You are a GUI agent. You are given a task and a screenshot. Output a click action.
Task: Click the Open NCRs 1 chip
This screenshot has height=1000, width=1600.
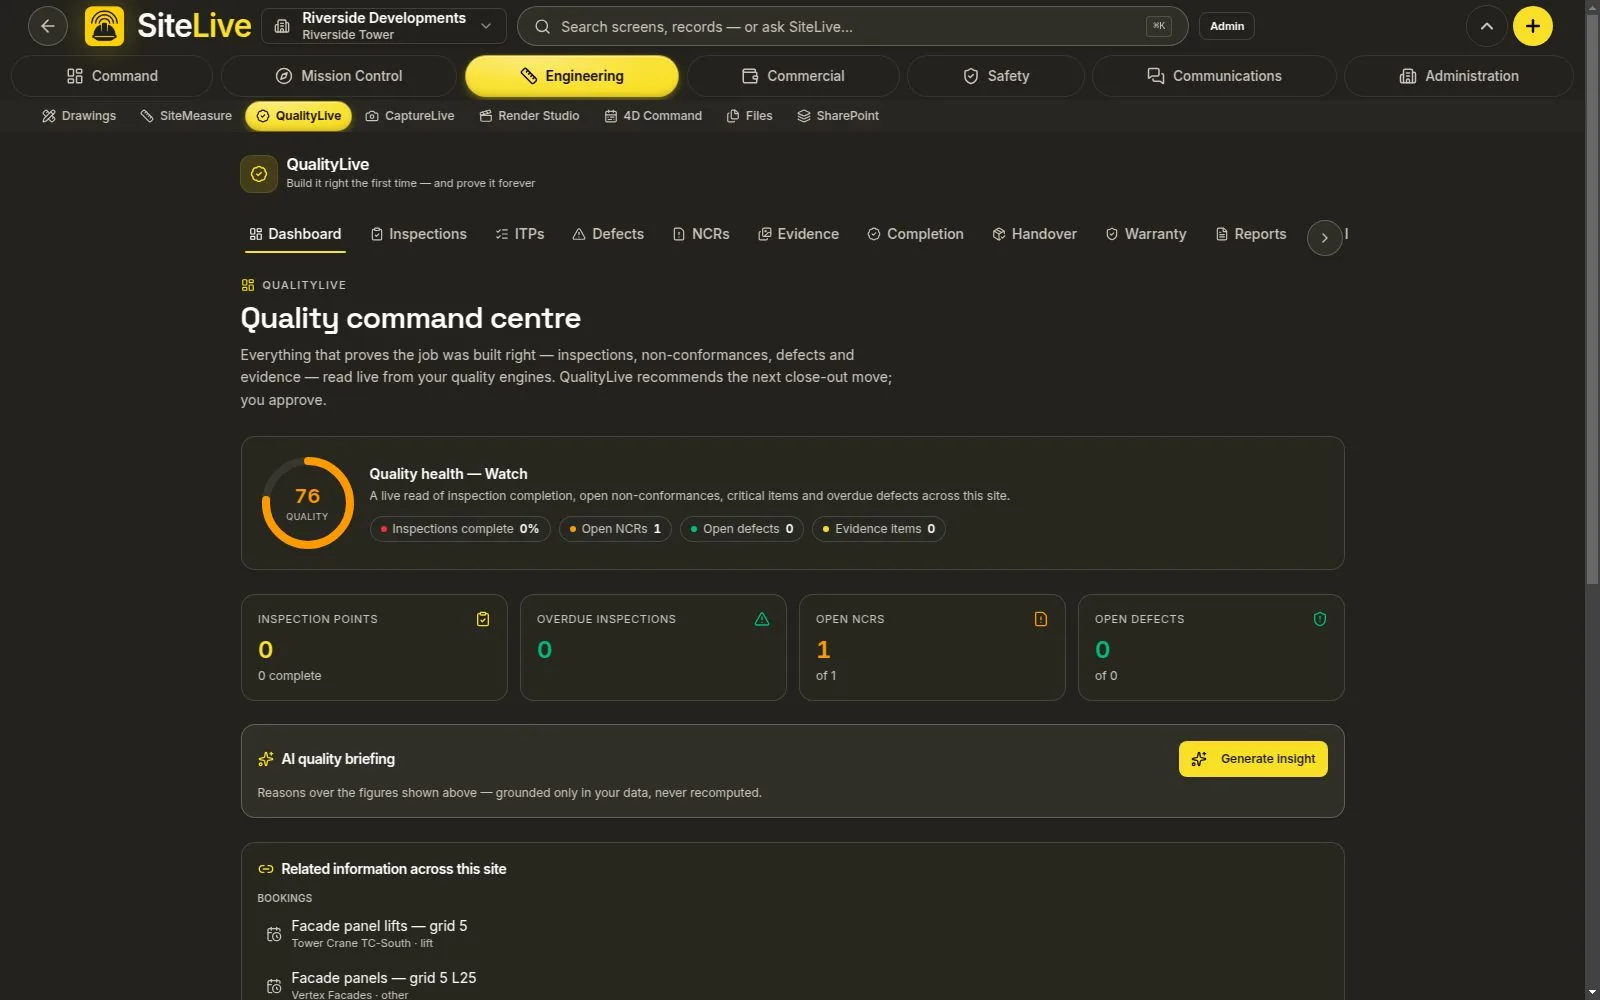(x=615, y=529)
